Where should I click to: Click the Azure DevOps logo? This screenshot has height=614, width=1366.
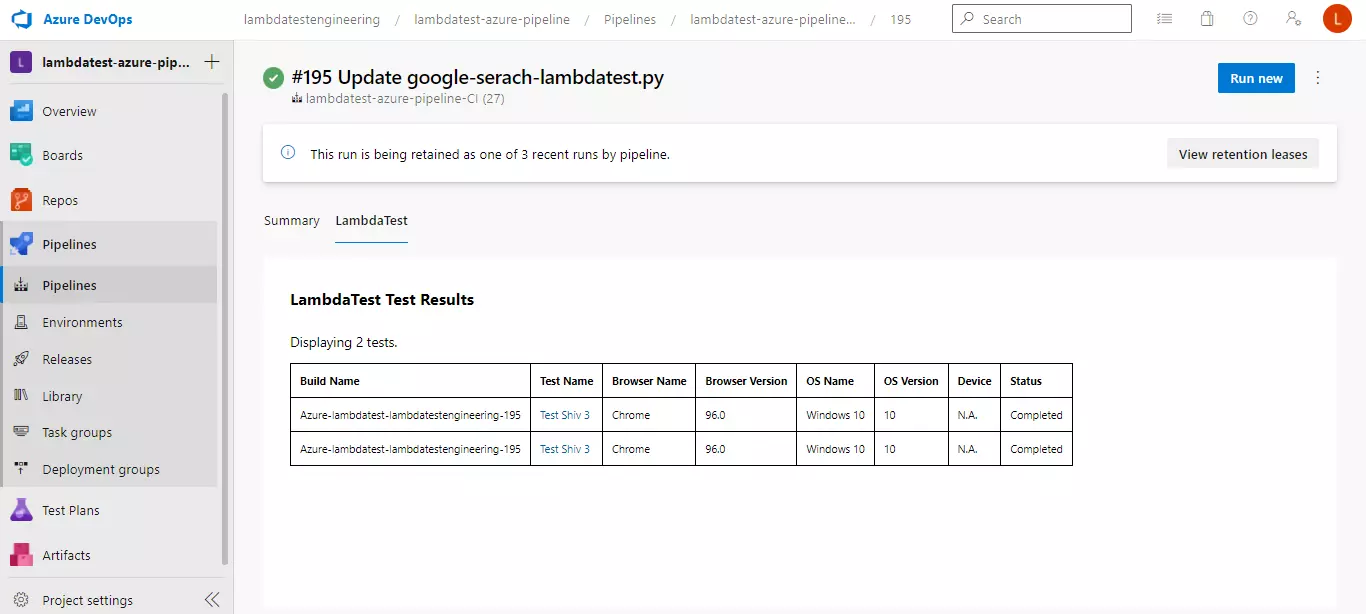point(22,18)
